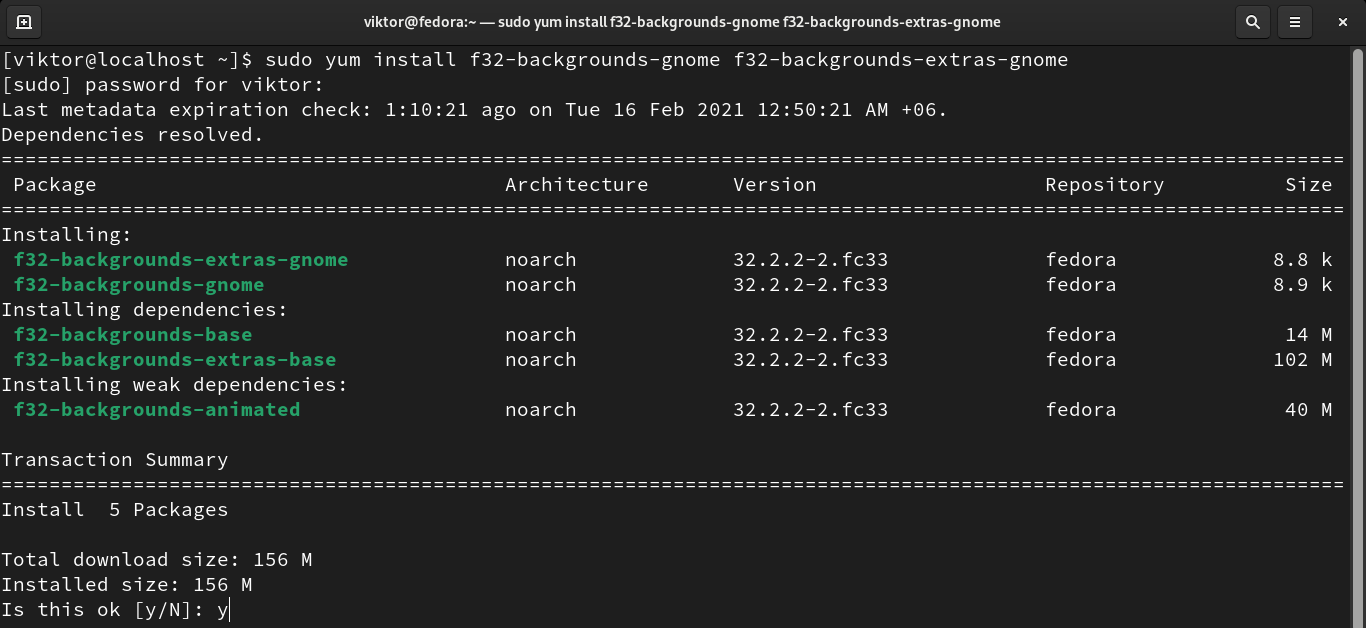Click the f32-backgrounds-animated package name
1366x628 pixels.
pyautogui.click(x=157, y=410)
